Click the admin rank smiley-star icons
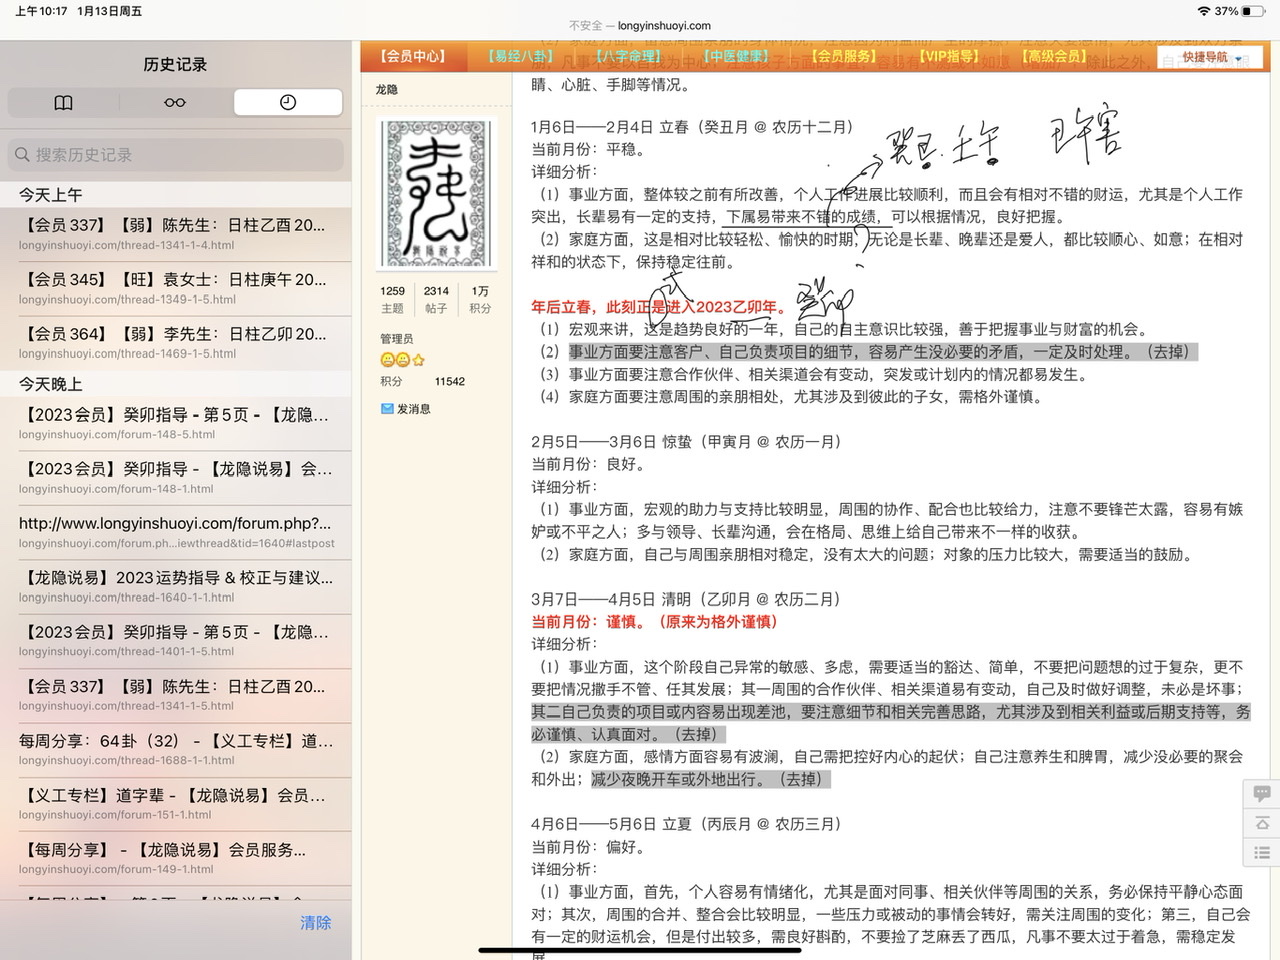This screenshot has height=960, width=1280. tap(403, 360)
